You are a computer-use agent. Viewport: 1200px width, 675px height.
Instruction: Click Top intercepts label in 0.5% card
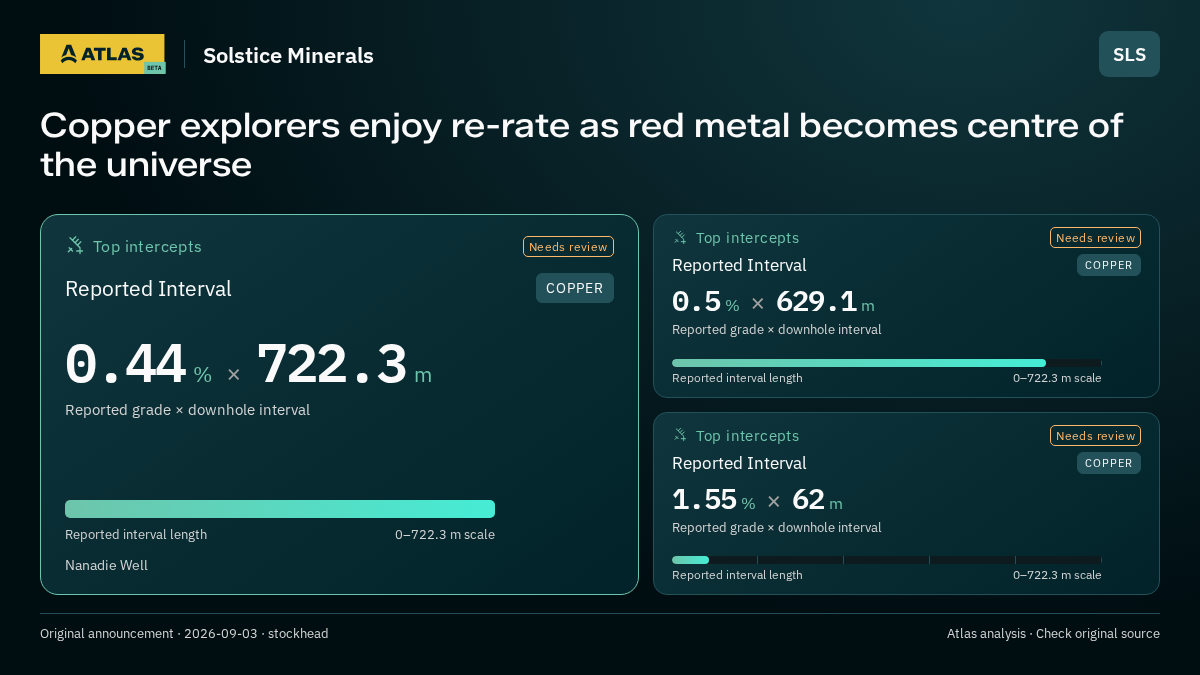click(747, 238)
